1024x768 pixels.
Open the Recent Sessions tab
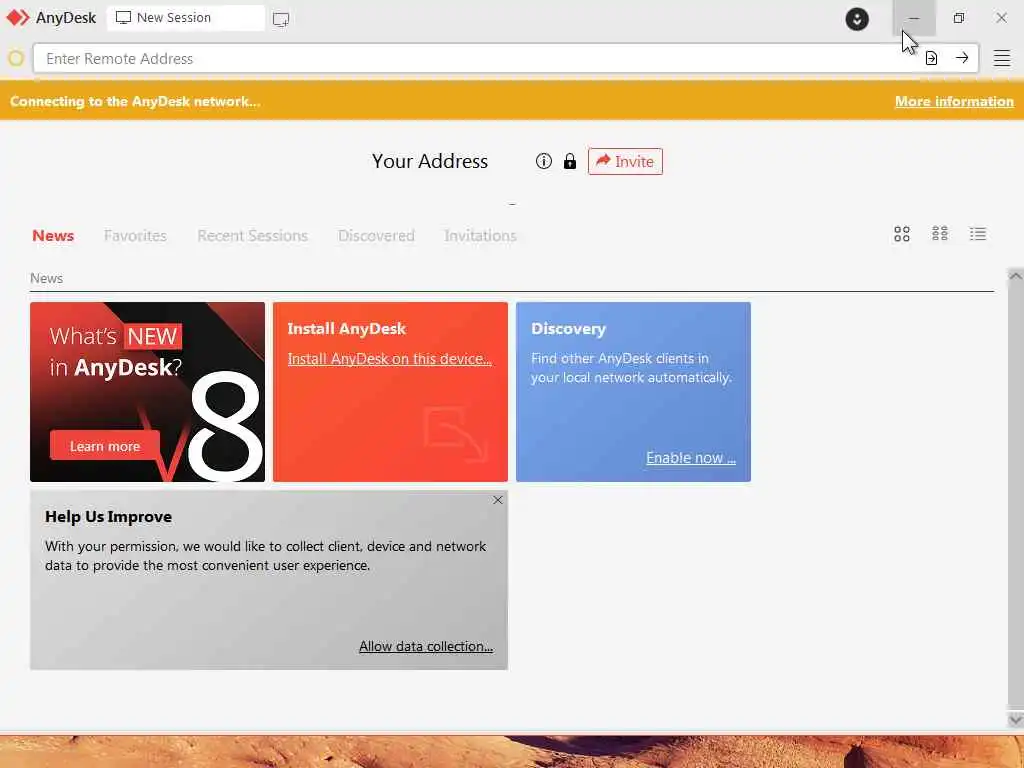(x=252, y=236)
